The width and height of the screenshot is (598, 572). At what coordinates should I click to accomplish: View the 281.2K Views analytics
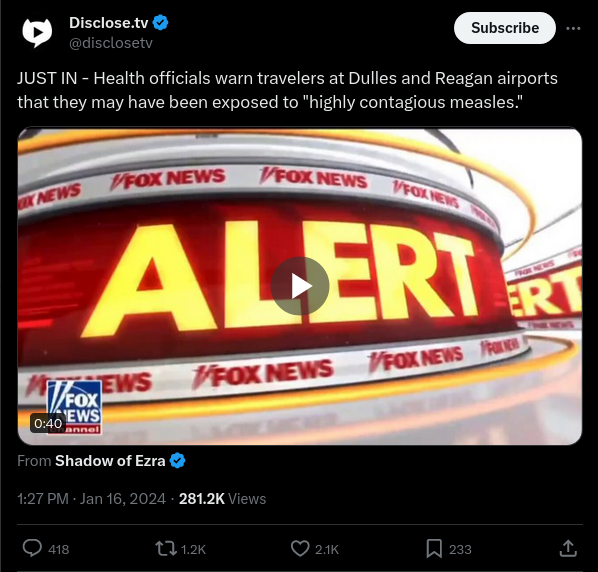[x=222, y=499]
